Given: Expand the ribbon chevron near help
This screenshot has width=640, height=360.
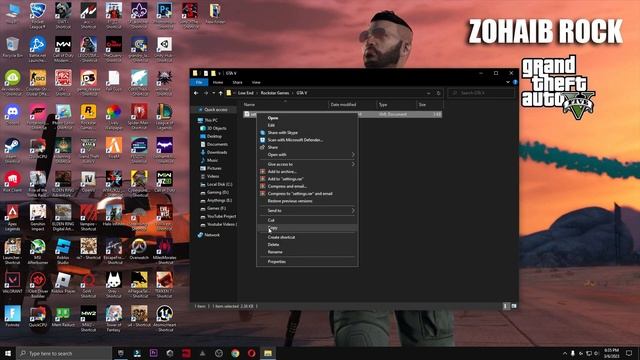Looking at the screenshot, I should (508, 82).
